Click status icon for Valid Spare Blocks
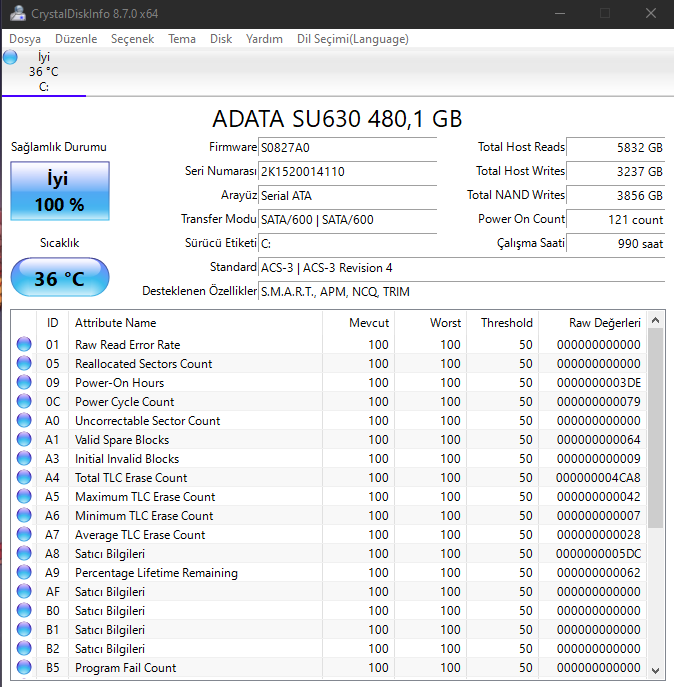674x687 pixels. 24,439
